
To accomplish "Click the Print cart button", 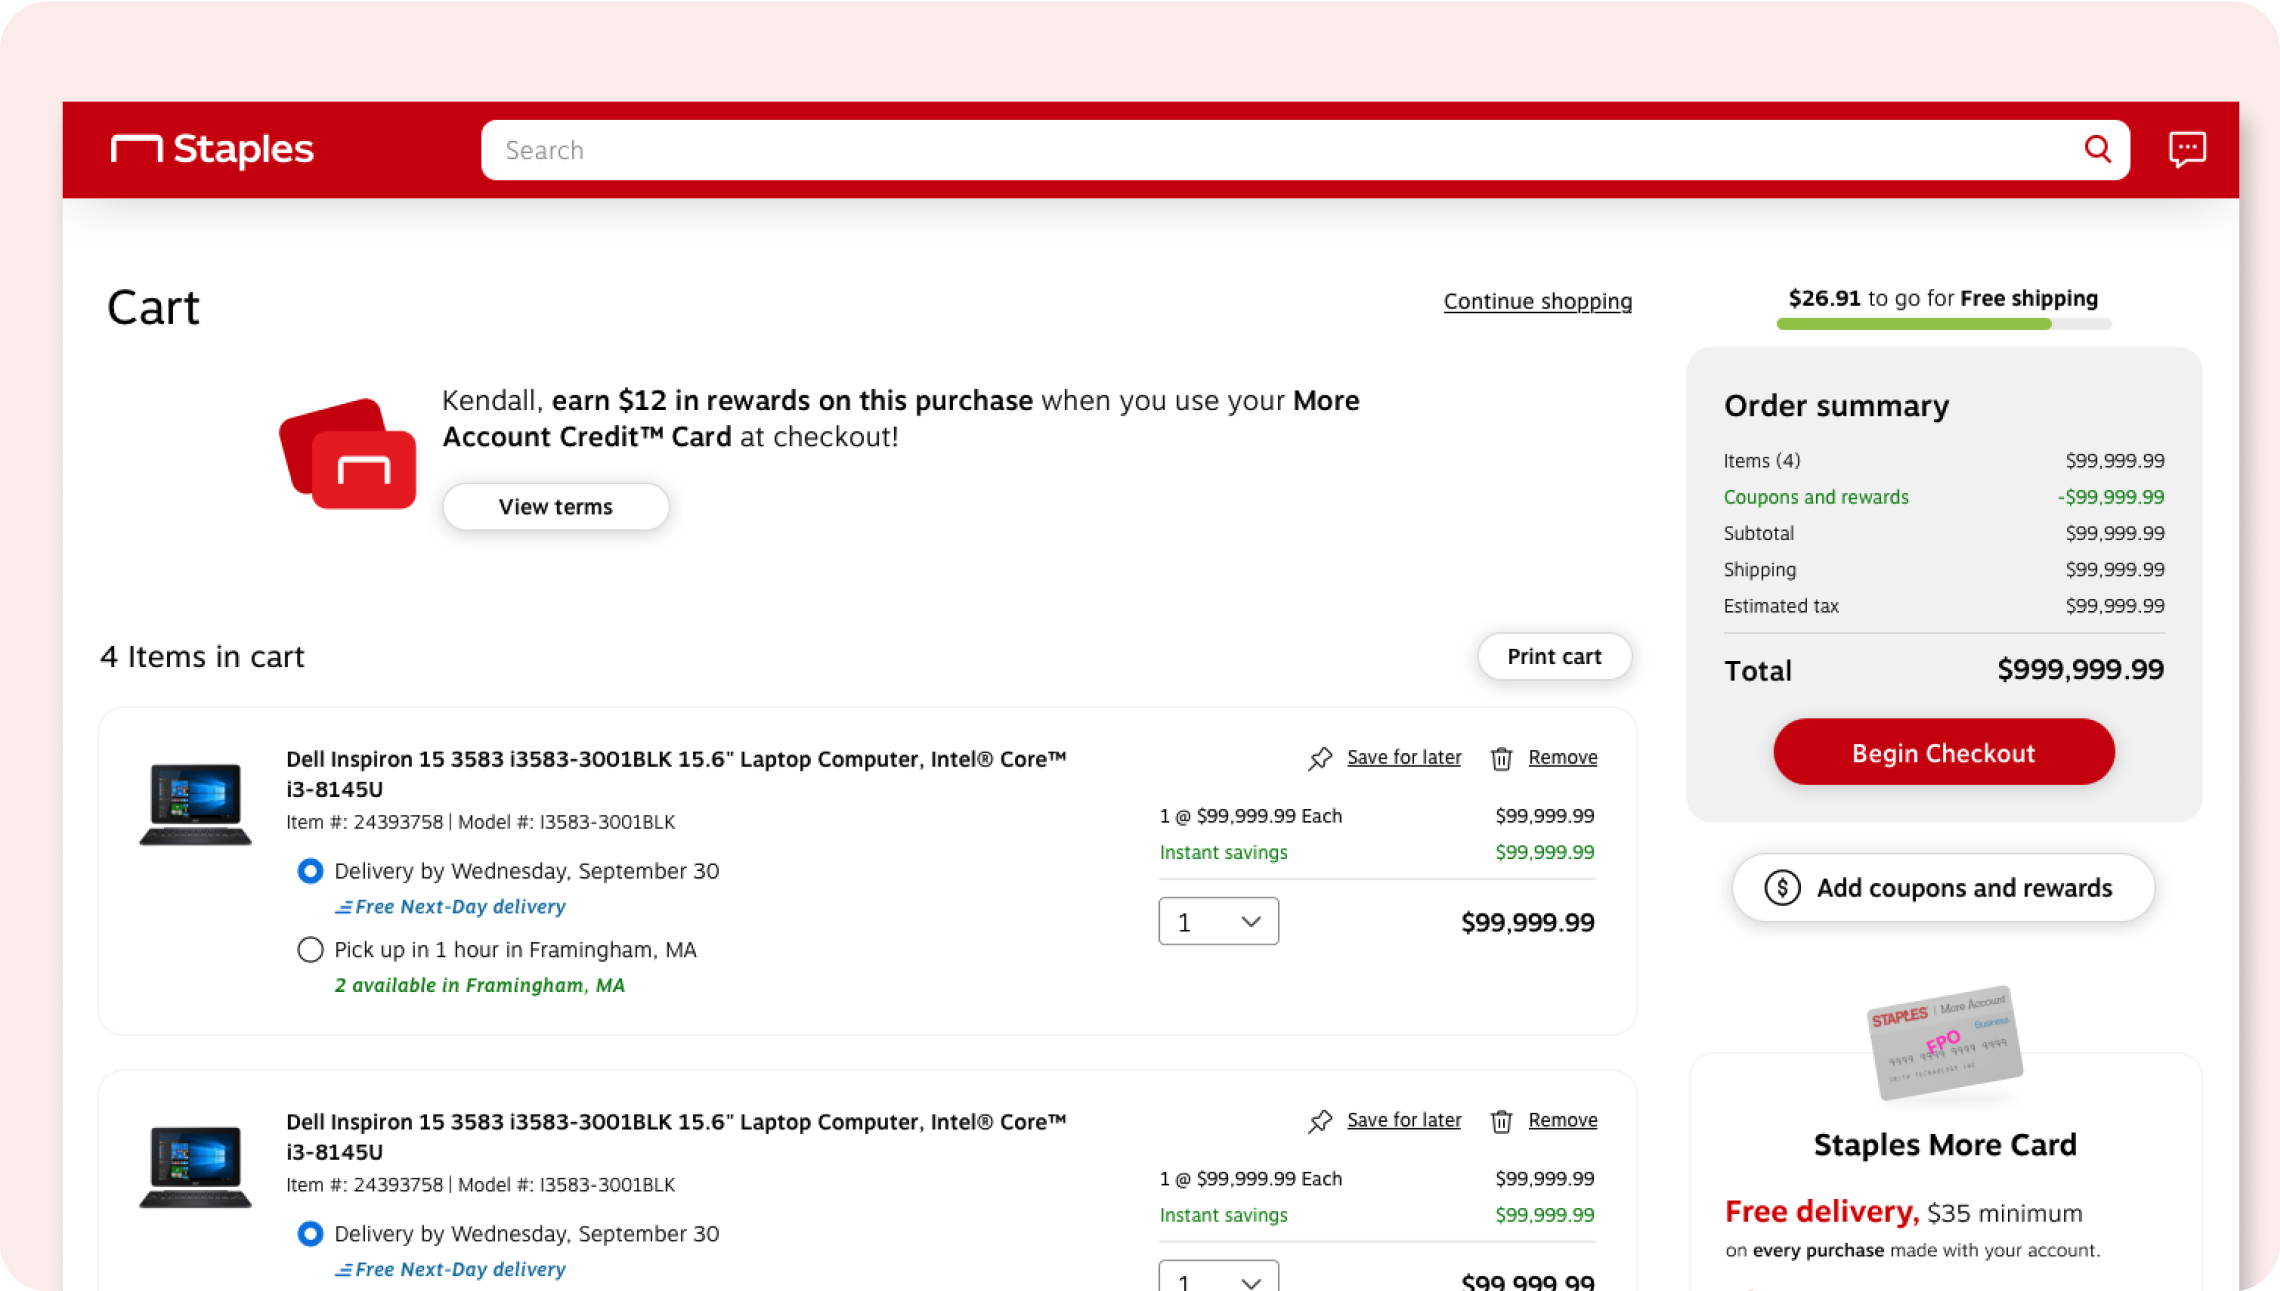I will 1554,657.
